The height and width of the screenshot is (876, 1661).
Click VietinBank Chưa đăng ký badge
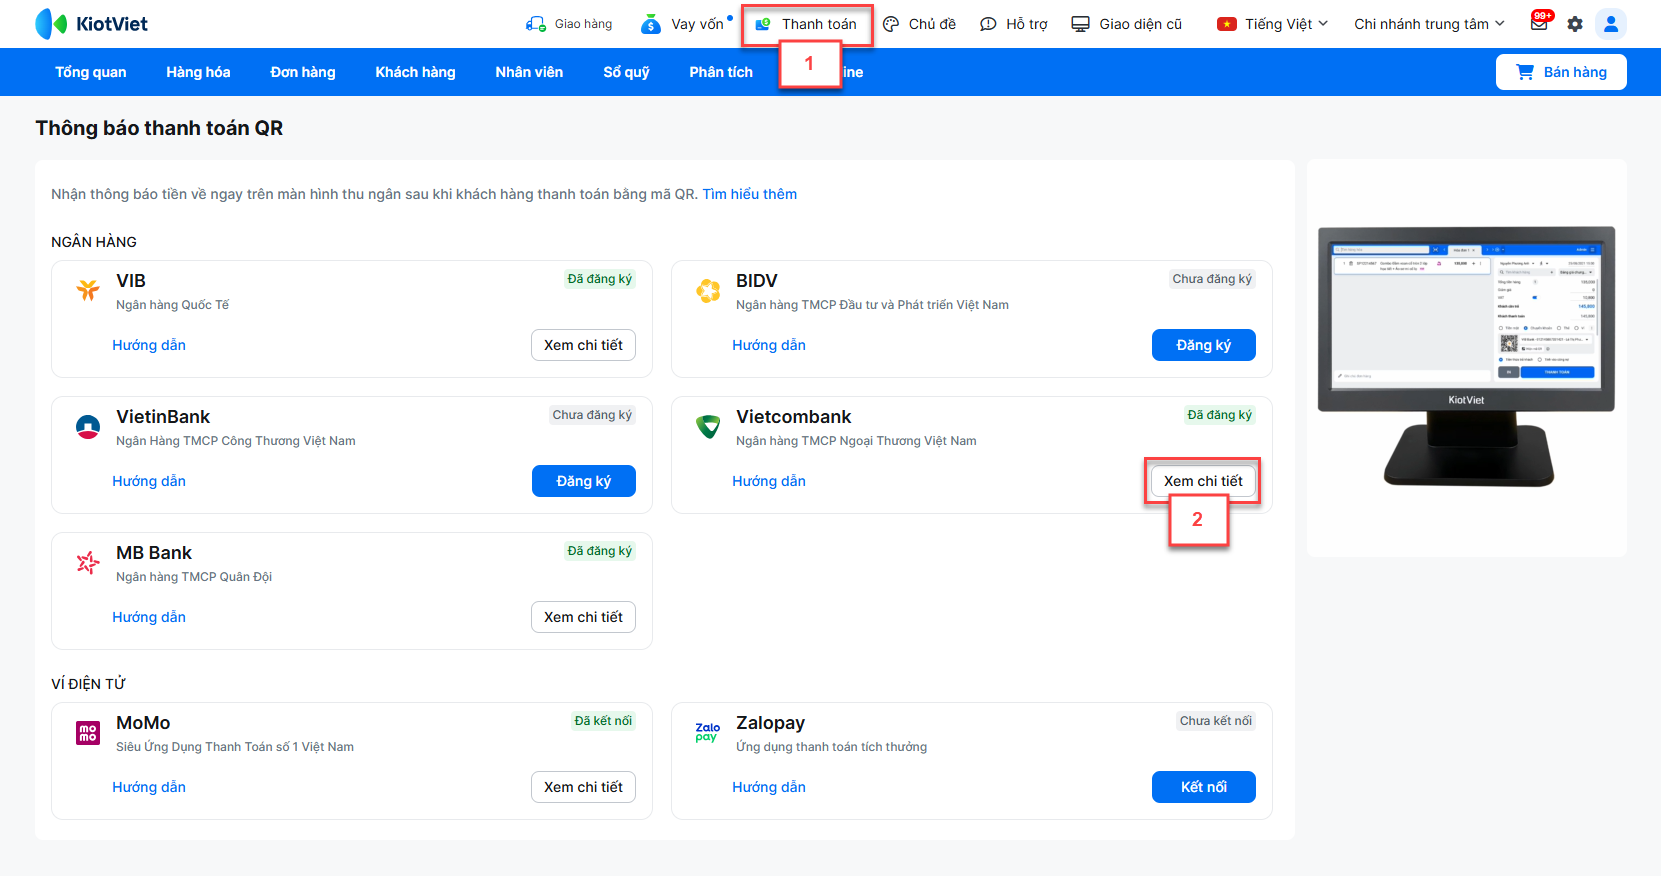pos(592,415)
